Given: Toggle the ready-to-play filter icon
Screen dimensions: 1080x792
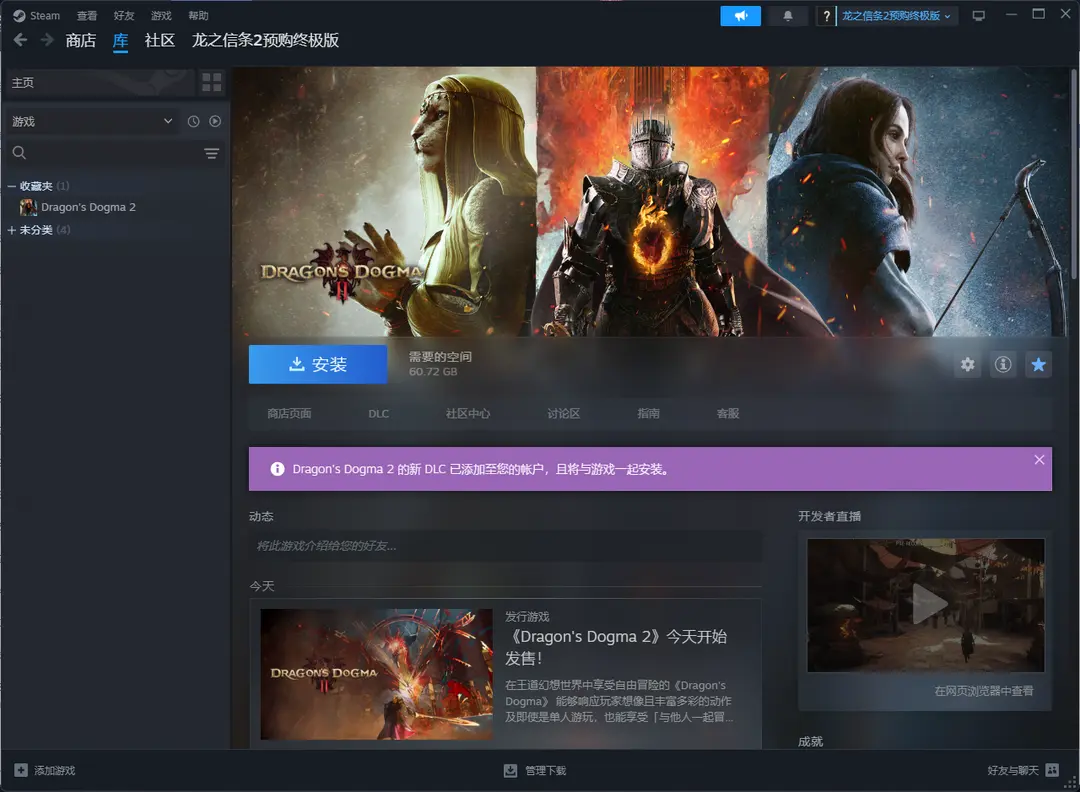Looking at the screenshot, I should click(x=215, y=121).
